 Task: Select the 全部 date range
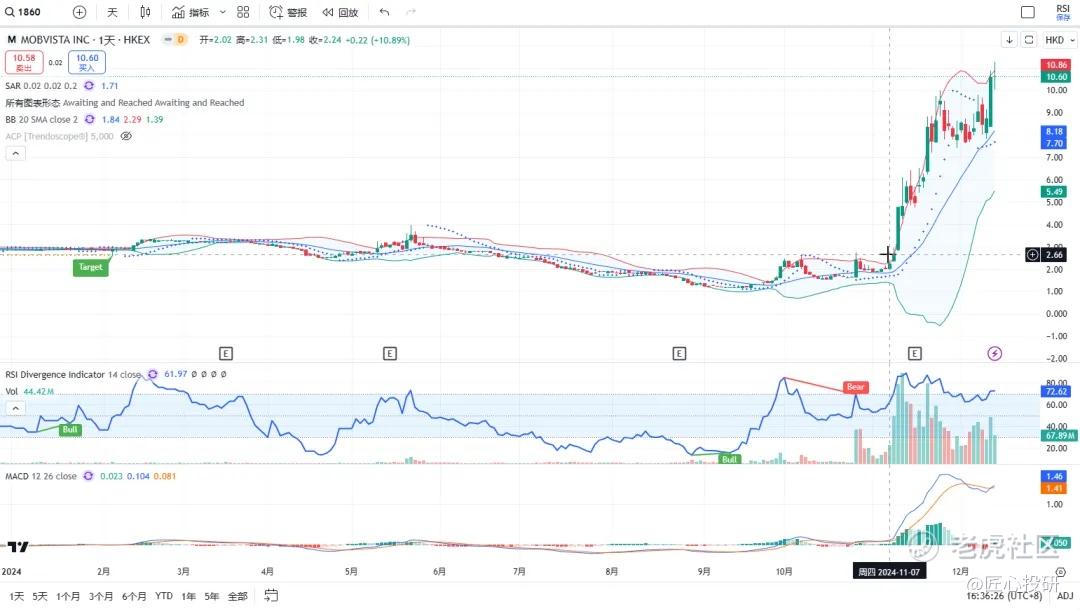point(238,596)
